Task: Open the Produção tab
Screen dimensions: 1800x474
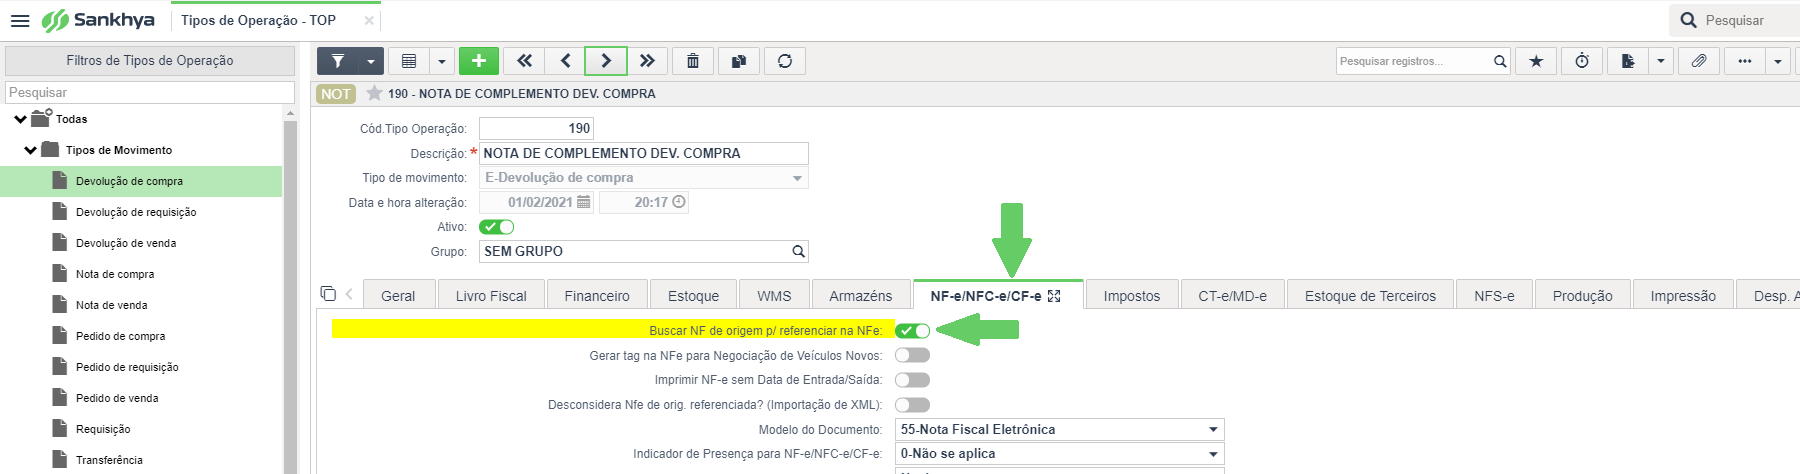Action: click(x=1582, y=295)
